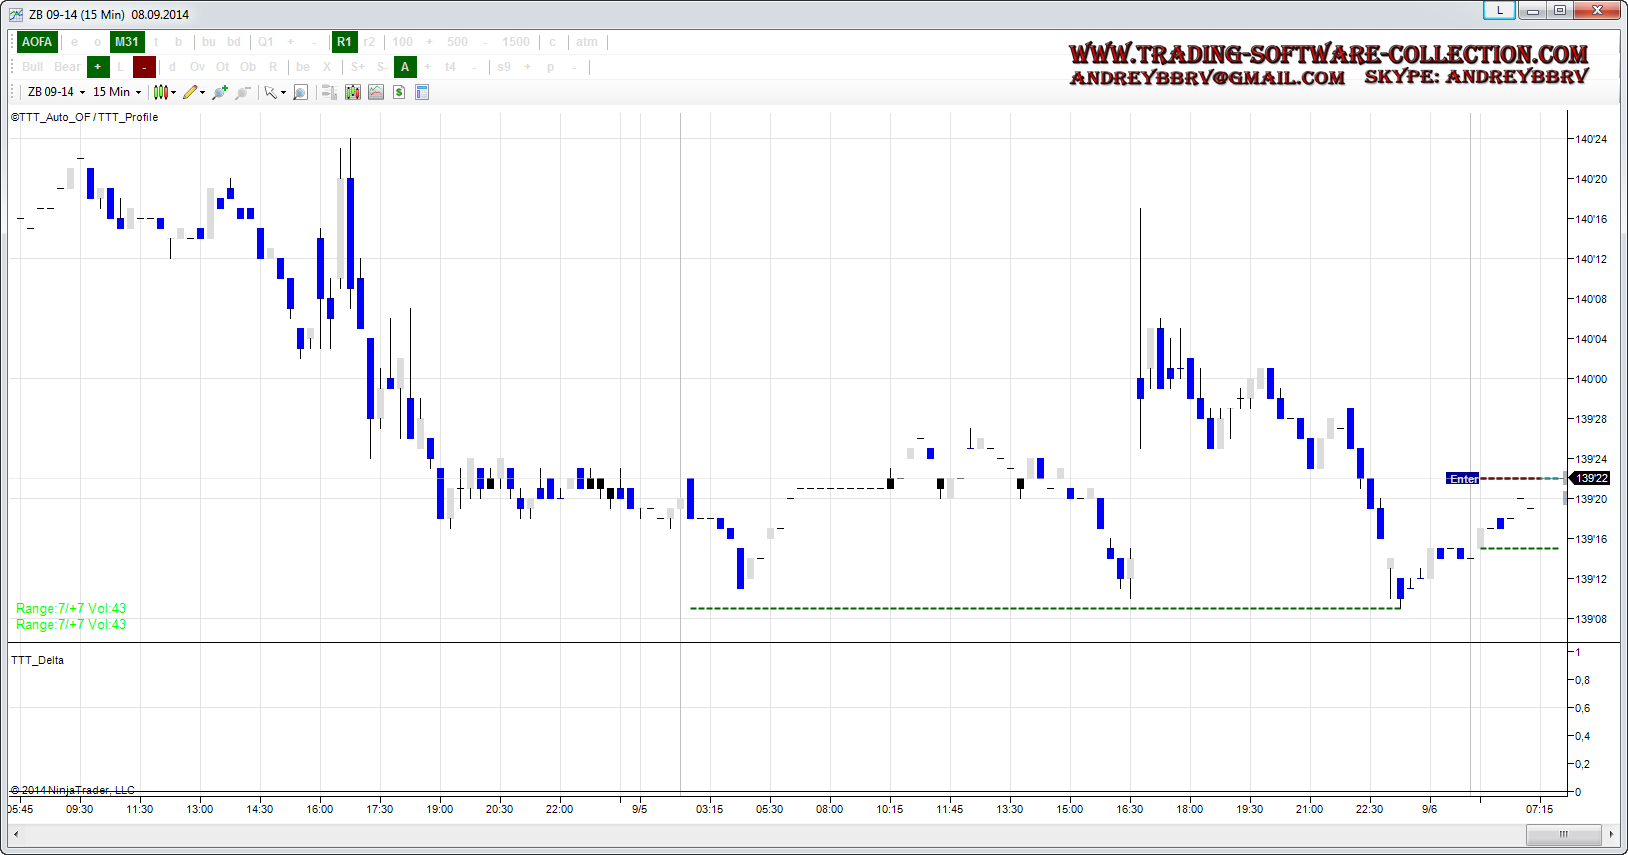
Task: Click the zoom out magnifier icon
Action: 242,92
